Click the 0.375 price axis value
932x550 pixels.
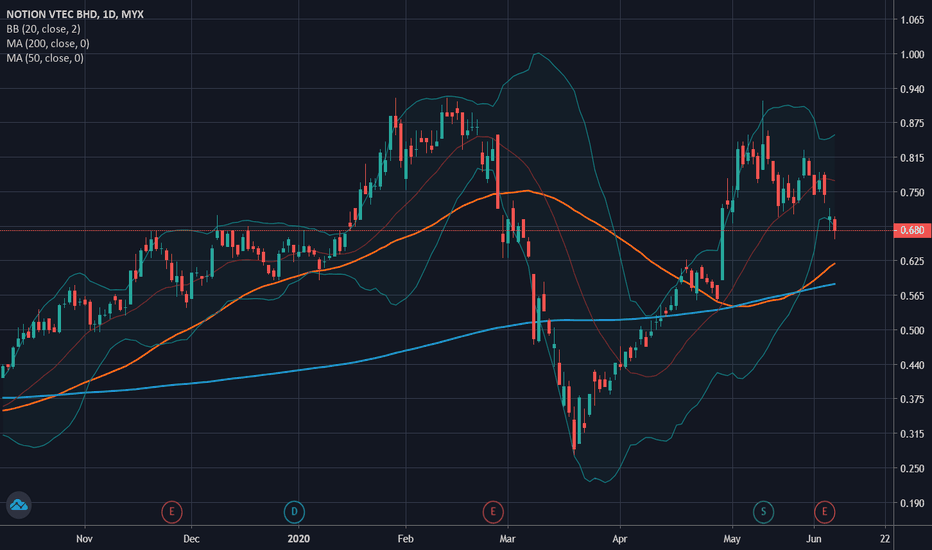[912, 400]
